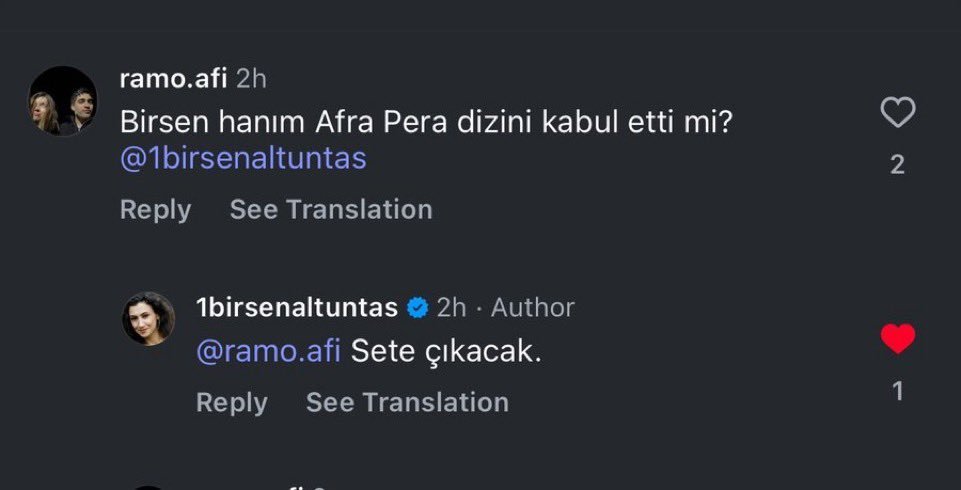Screen dimensions: 961x490
Task: View the 2 likes count on first comment
Action: tap(897, 165)
